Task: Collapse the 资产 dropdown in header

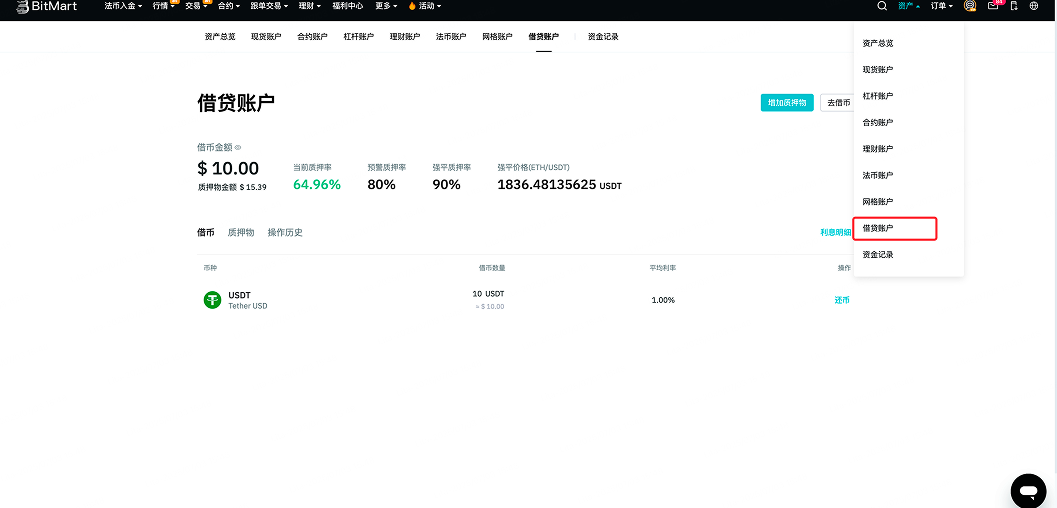Action: pos(909,6)
